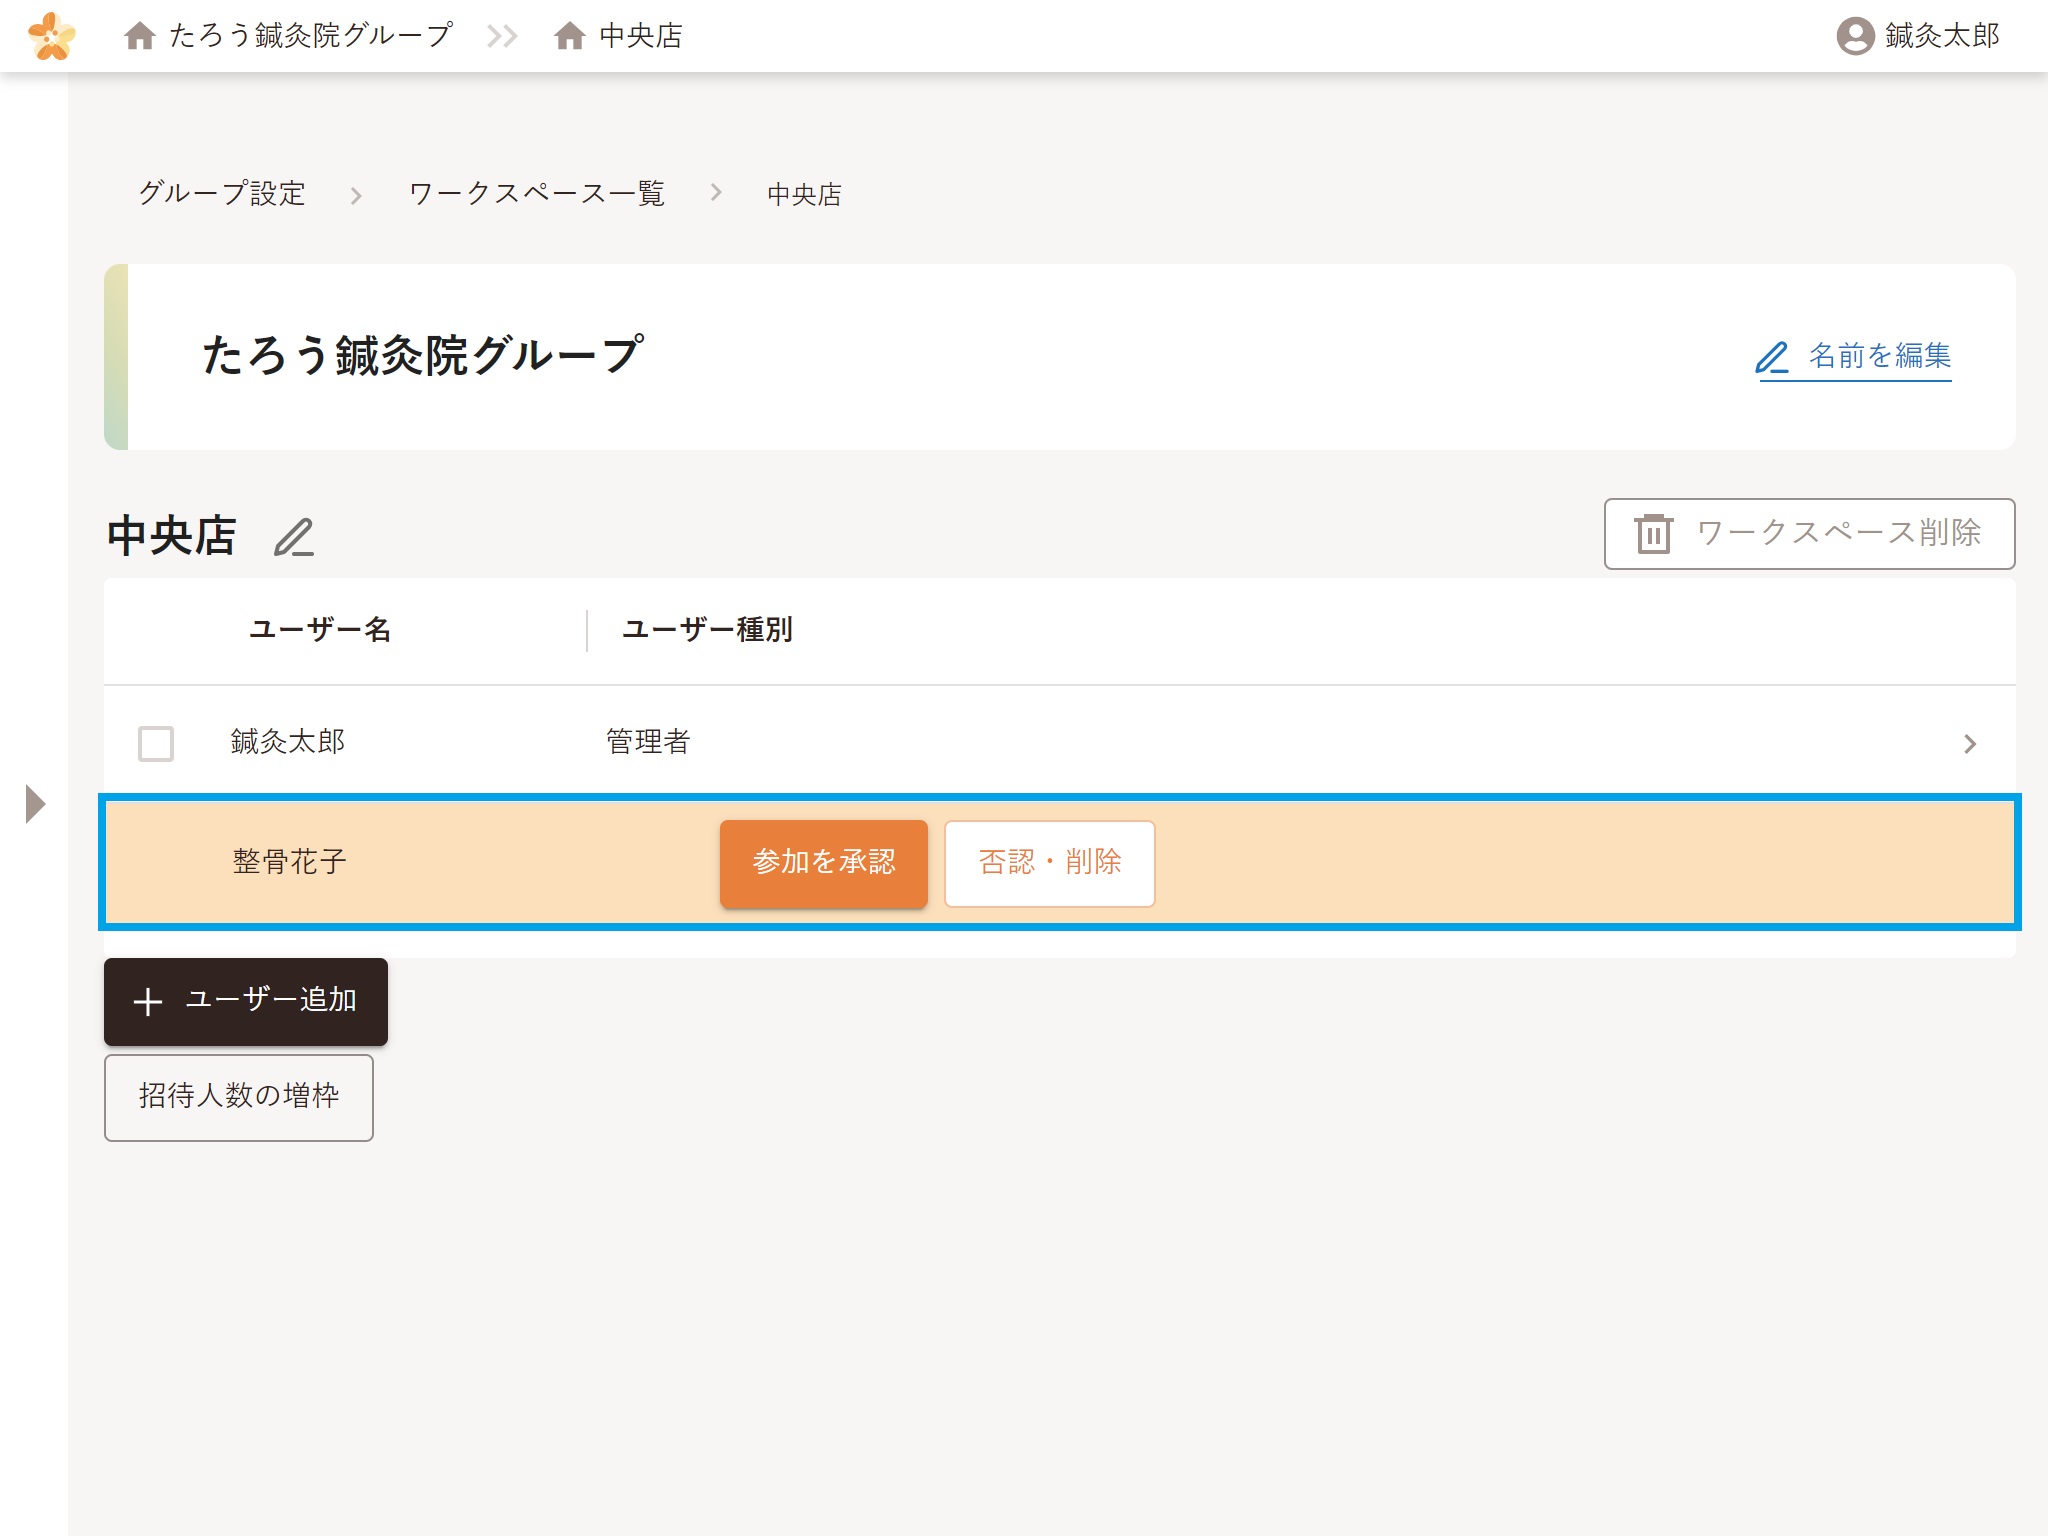Expand the collapsed left sidebar arrow

coord(35,804)
